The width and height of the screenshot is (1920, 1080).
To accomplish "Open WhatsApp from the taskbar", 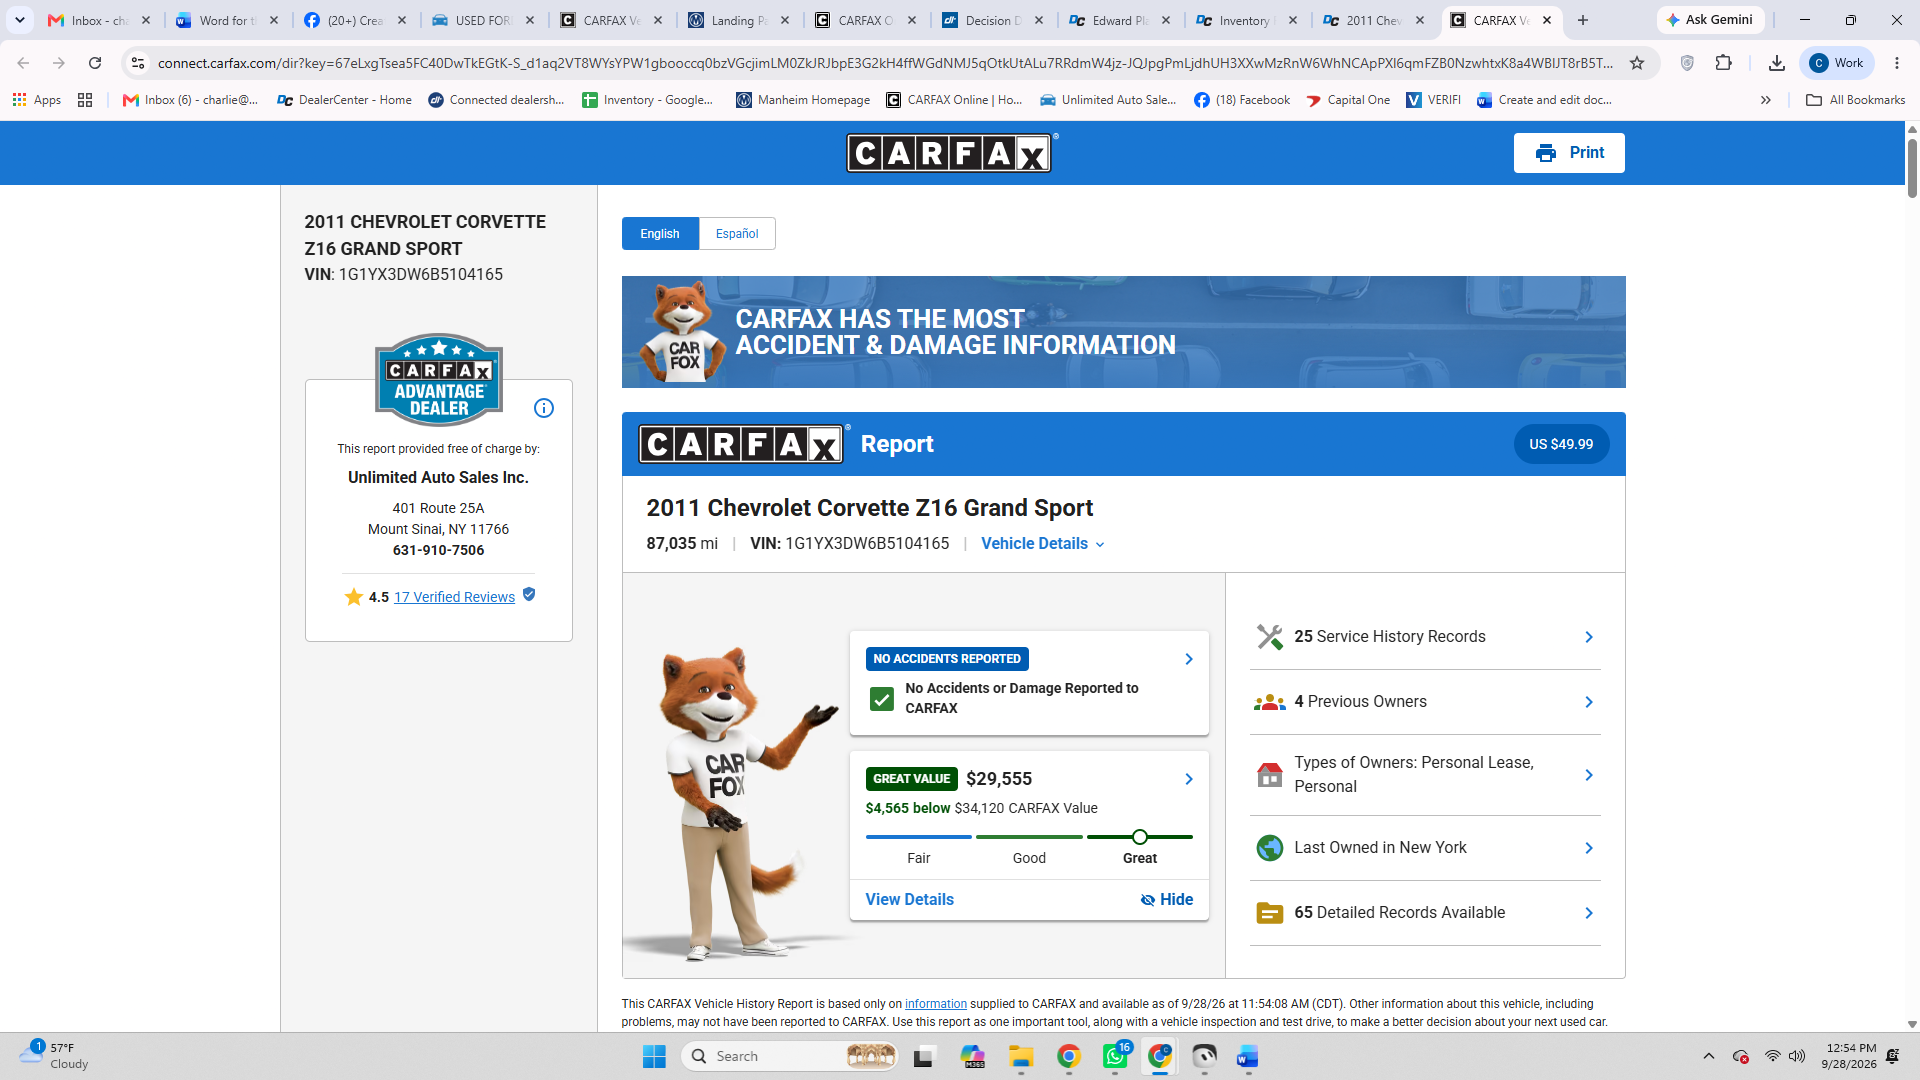I will (1115, 1056).
